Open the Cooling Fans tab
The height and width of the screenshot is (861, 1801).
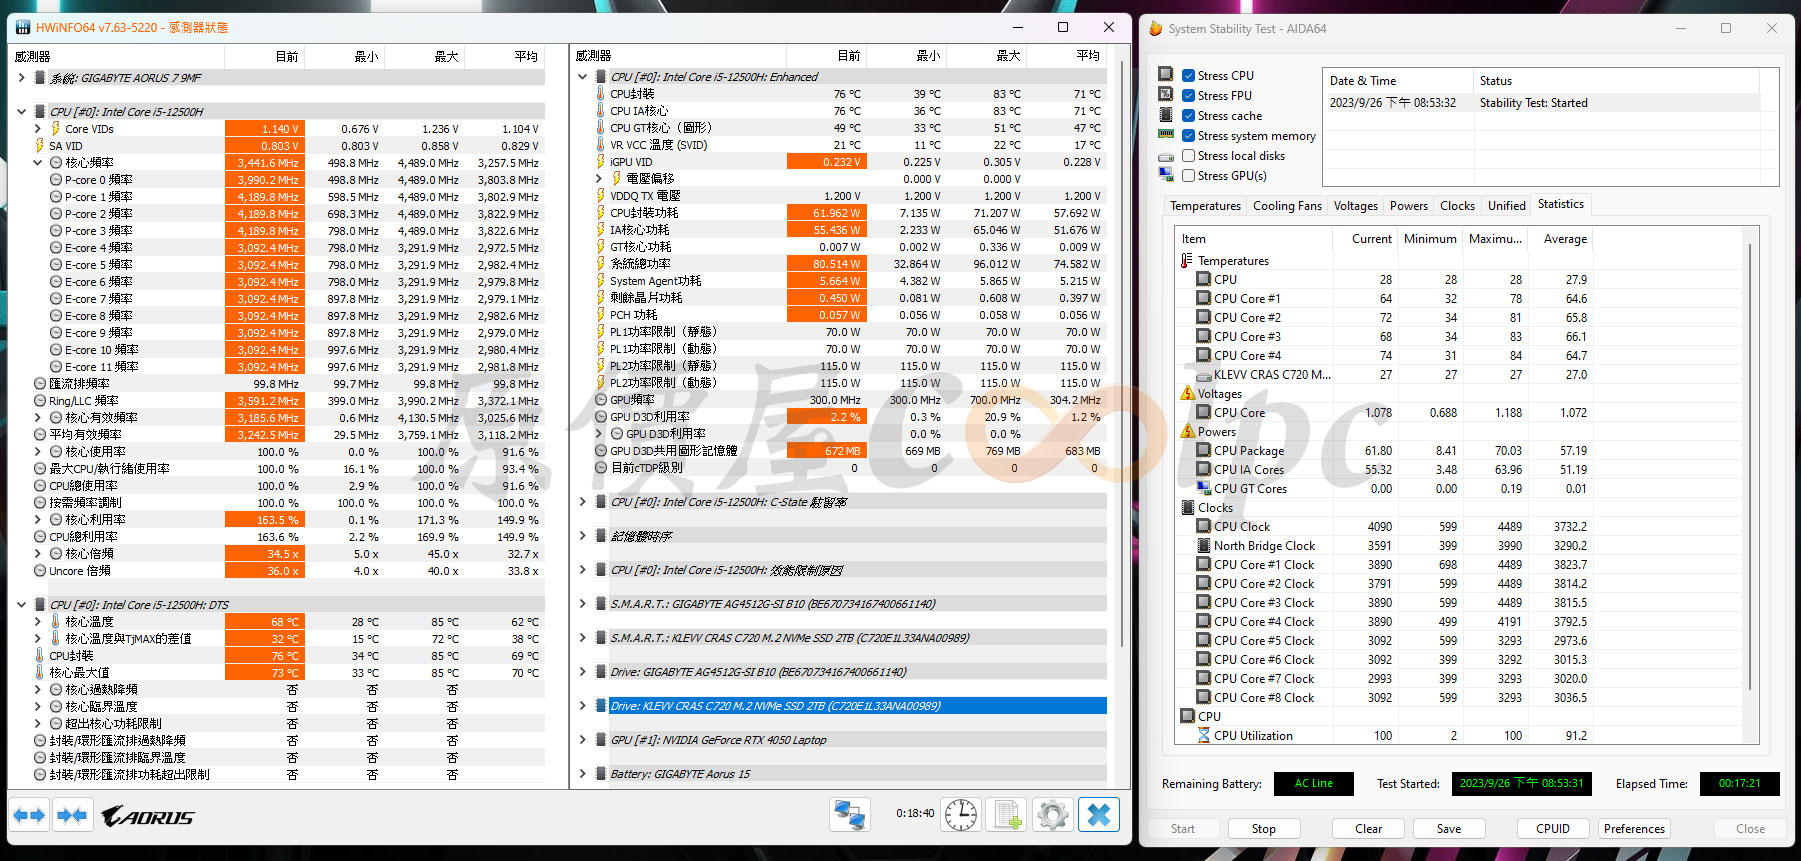(x=1287, y=206)
